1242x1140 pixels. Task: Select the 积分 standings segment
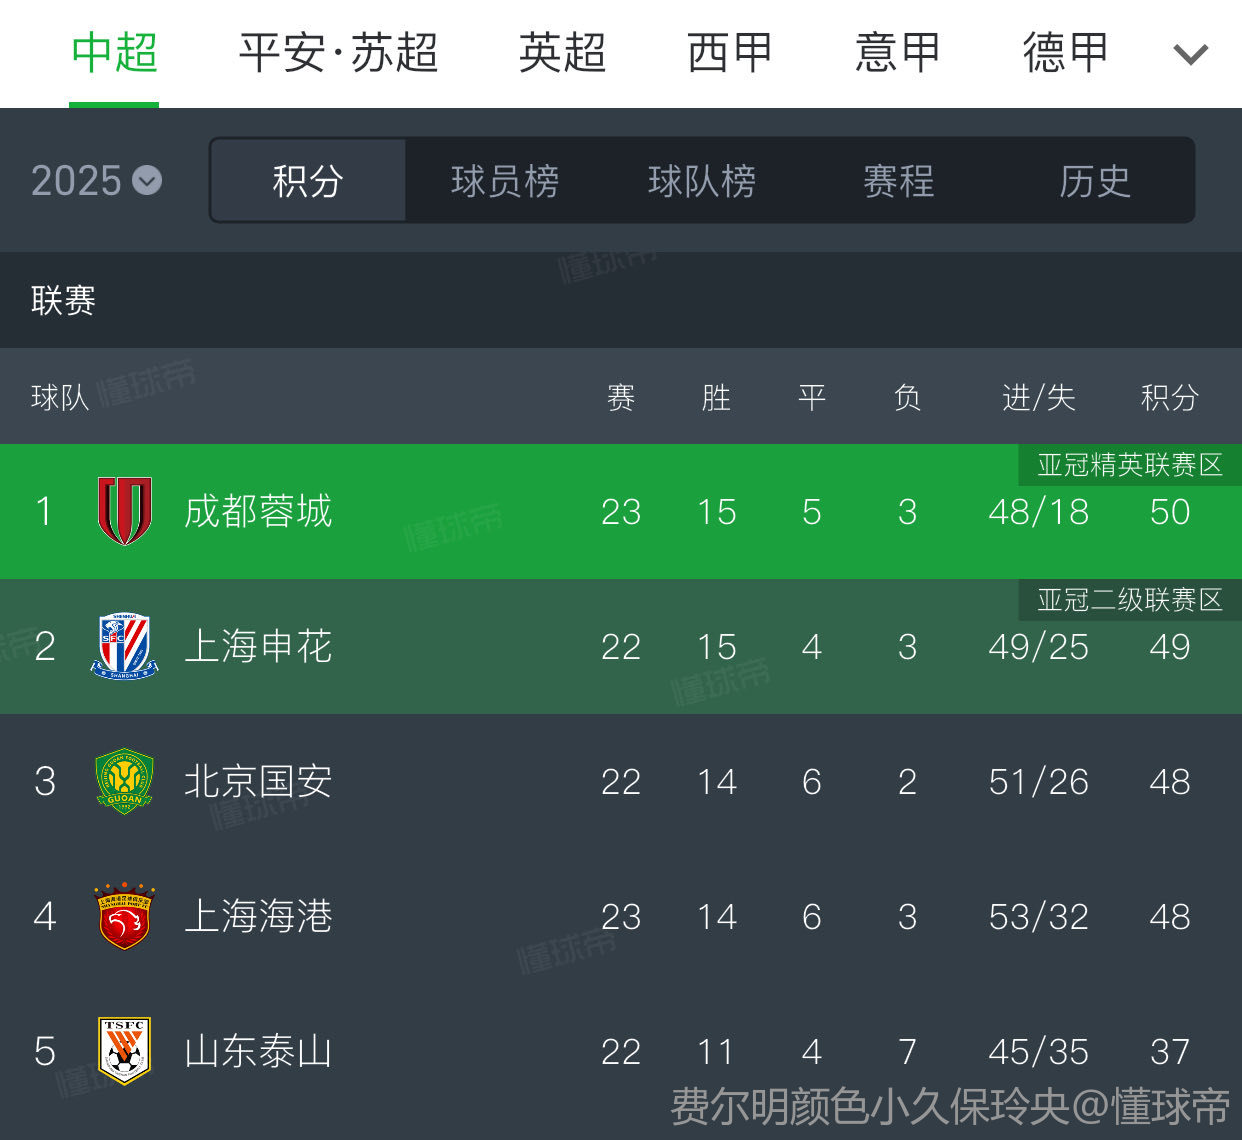(x=308, y=181)
